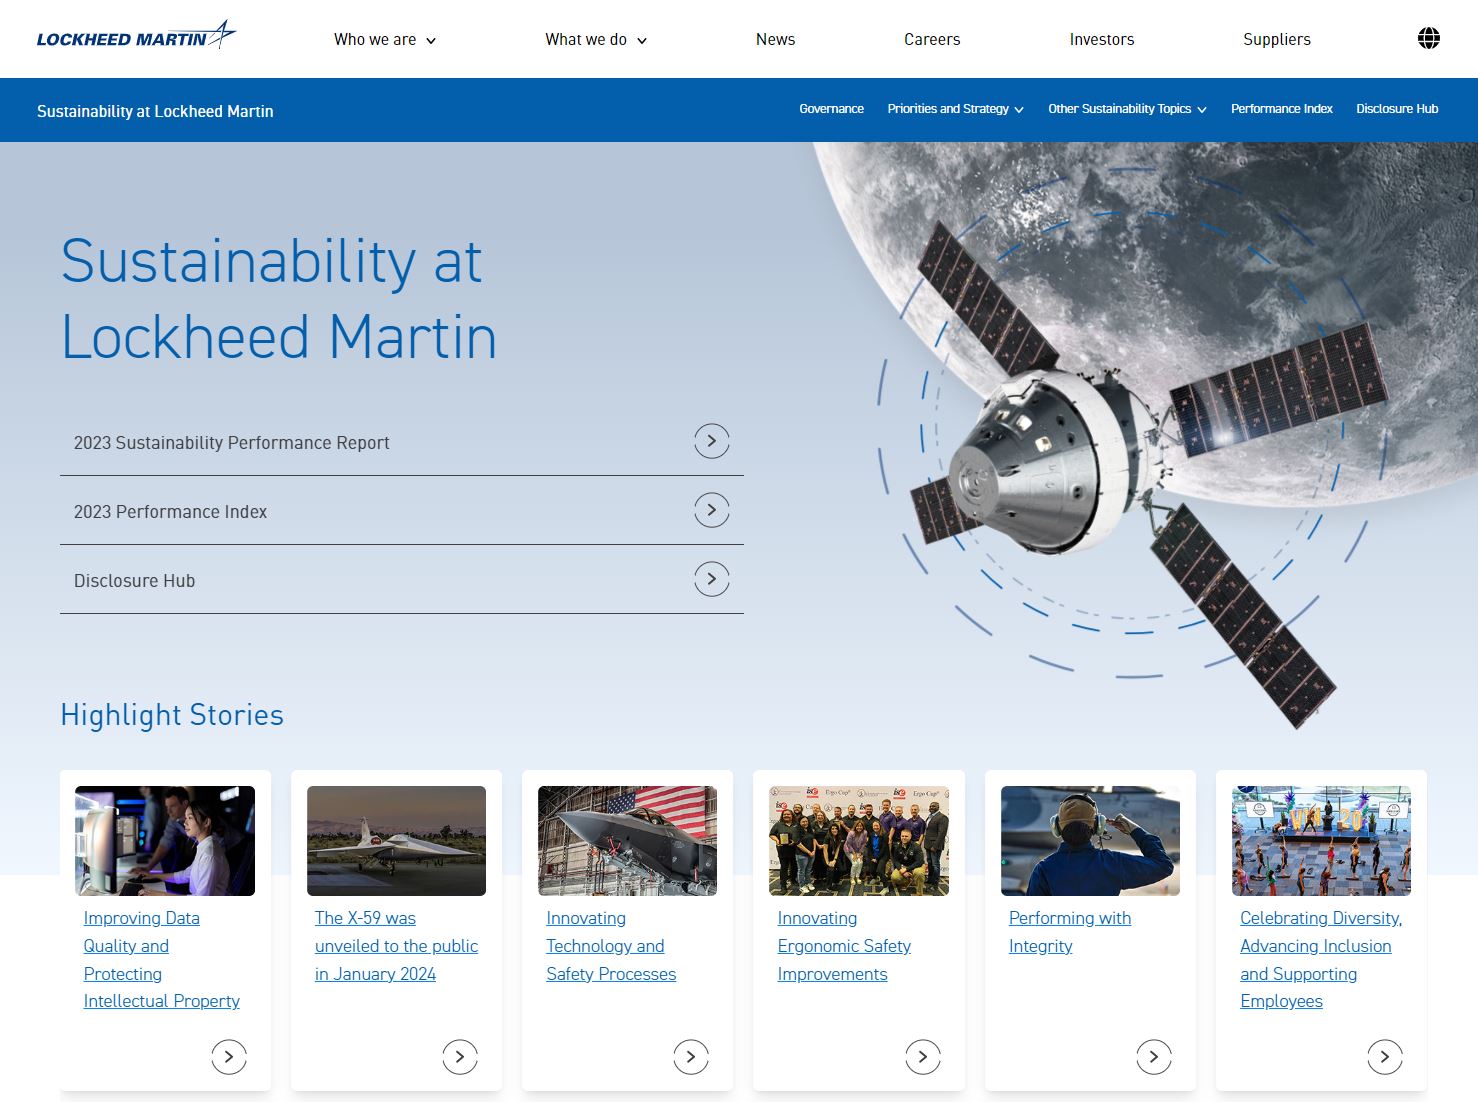Viewport: 1478px width, 1102px height.
Task: Go to the Careers page
Action: pos(932,40)
